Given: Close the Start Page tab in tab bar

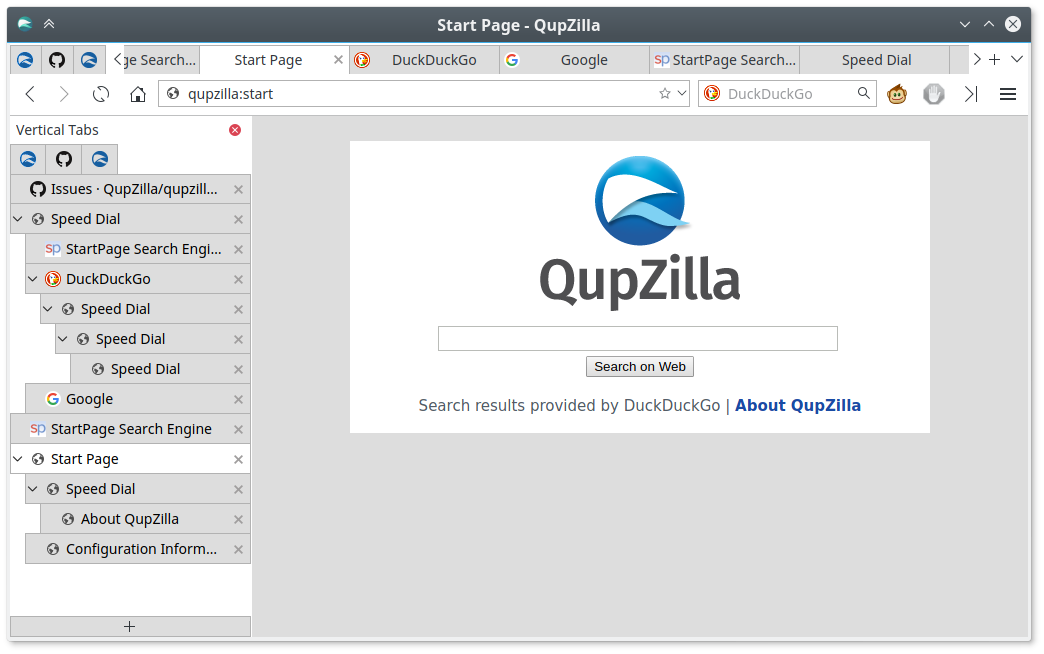Looking at the screenshot, I should click(x=338, y=60).
